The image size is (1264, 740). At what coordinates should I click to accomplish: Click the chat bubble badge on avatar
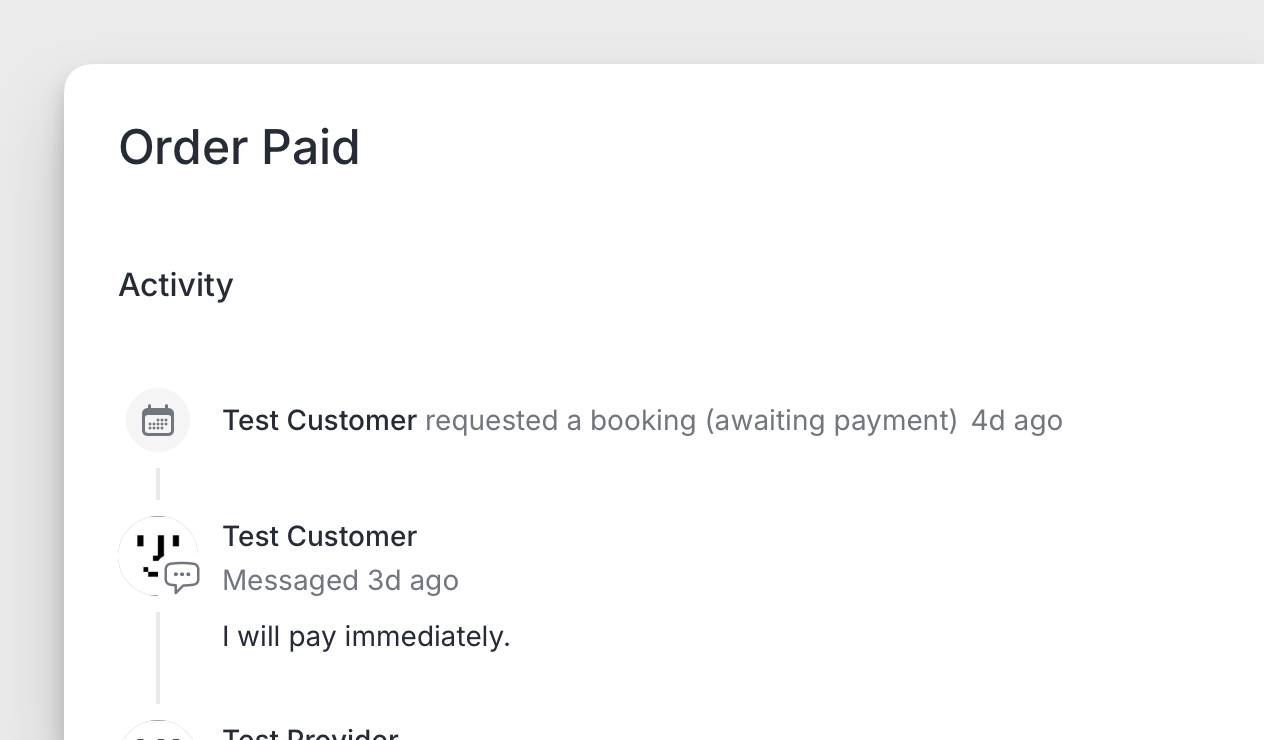[182, 577]
